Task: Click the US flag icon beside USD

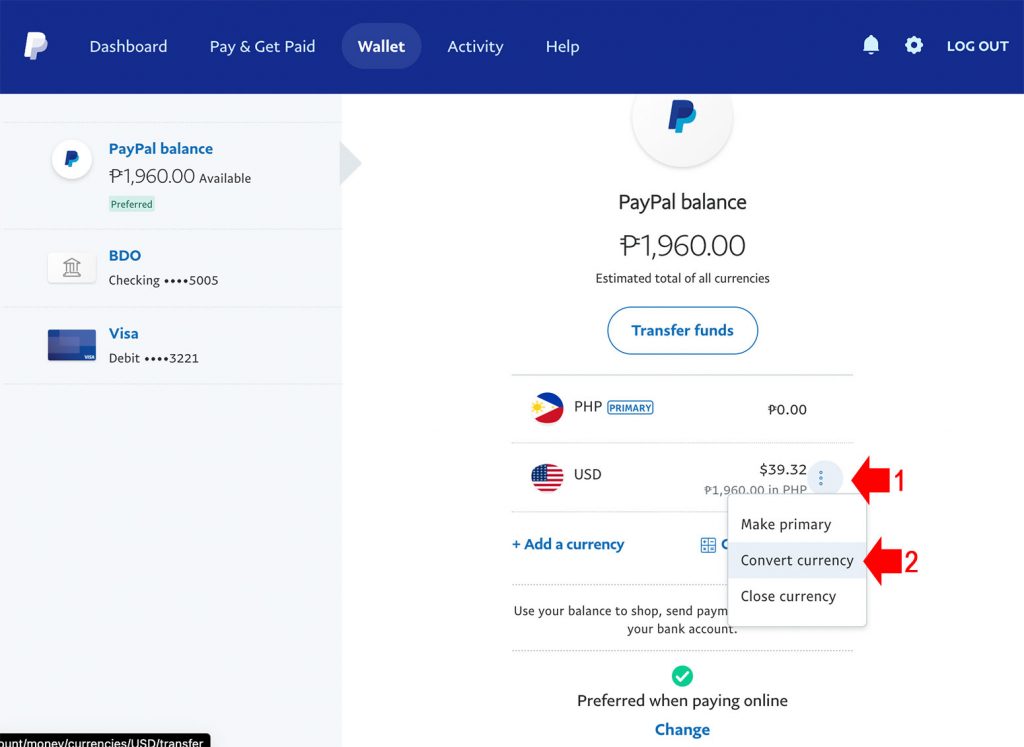Action: 547,477
